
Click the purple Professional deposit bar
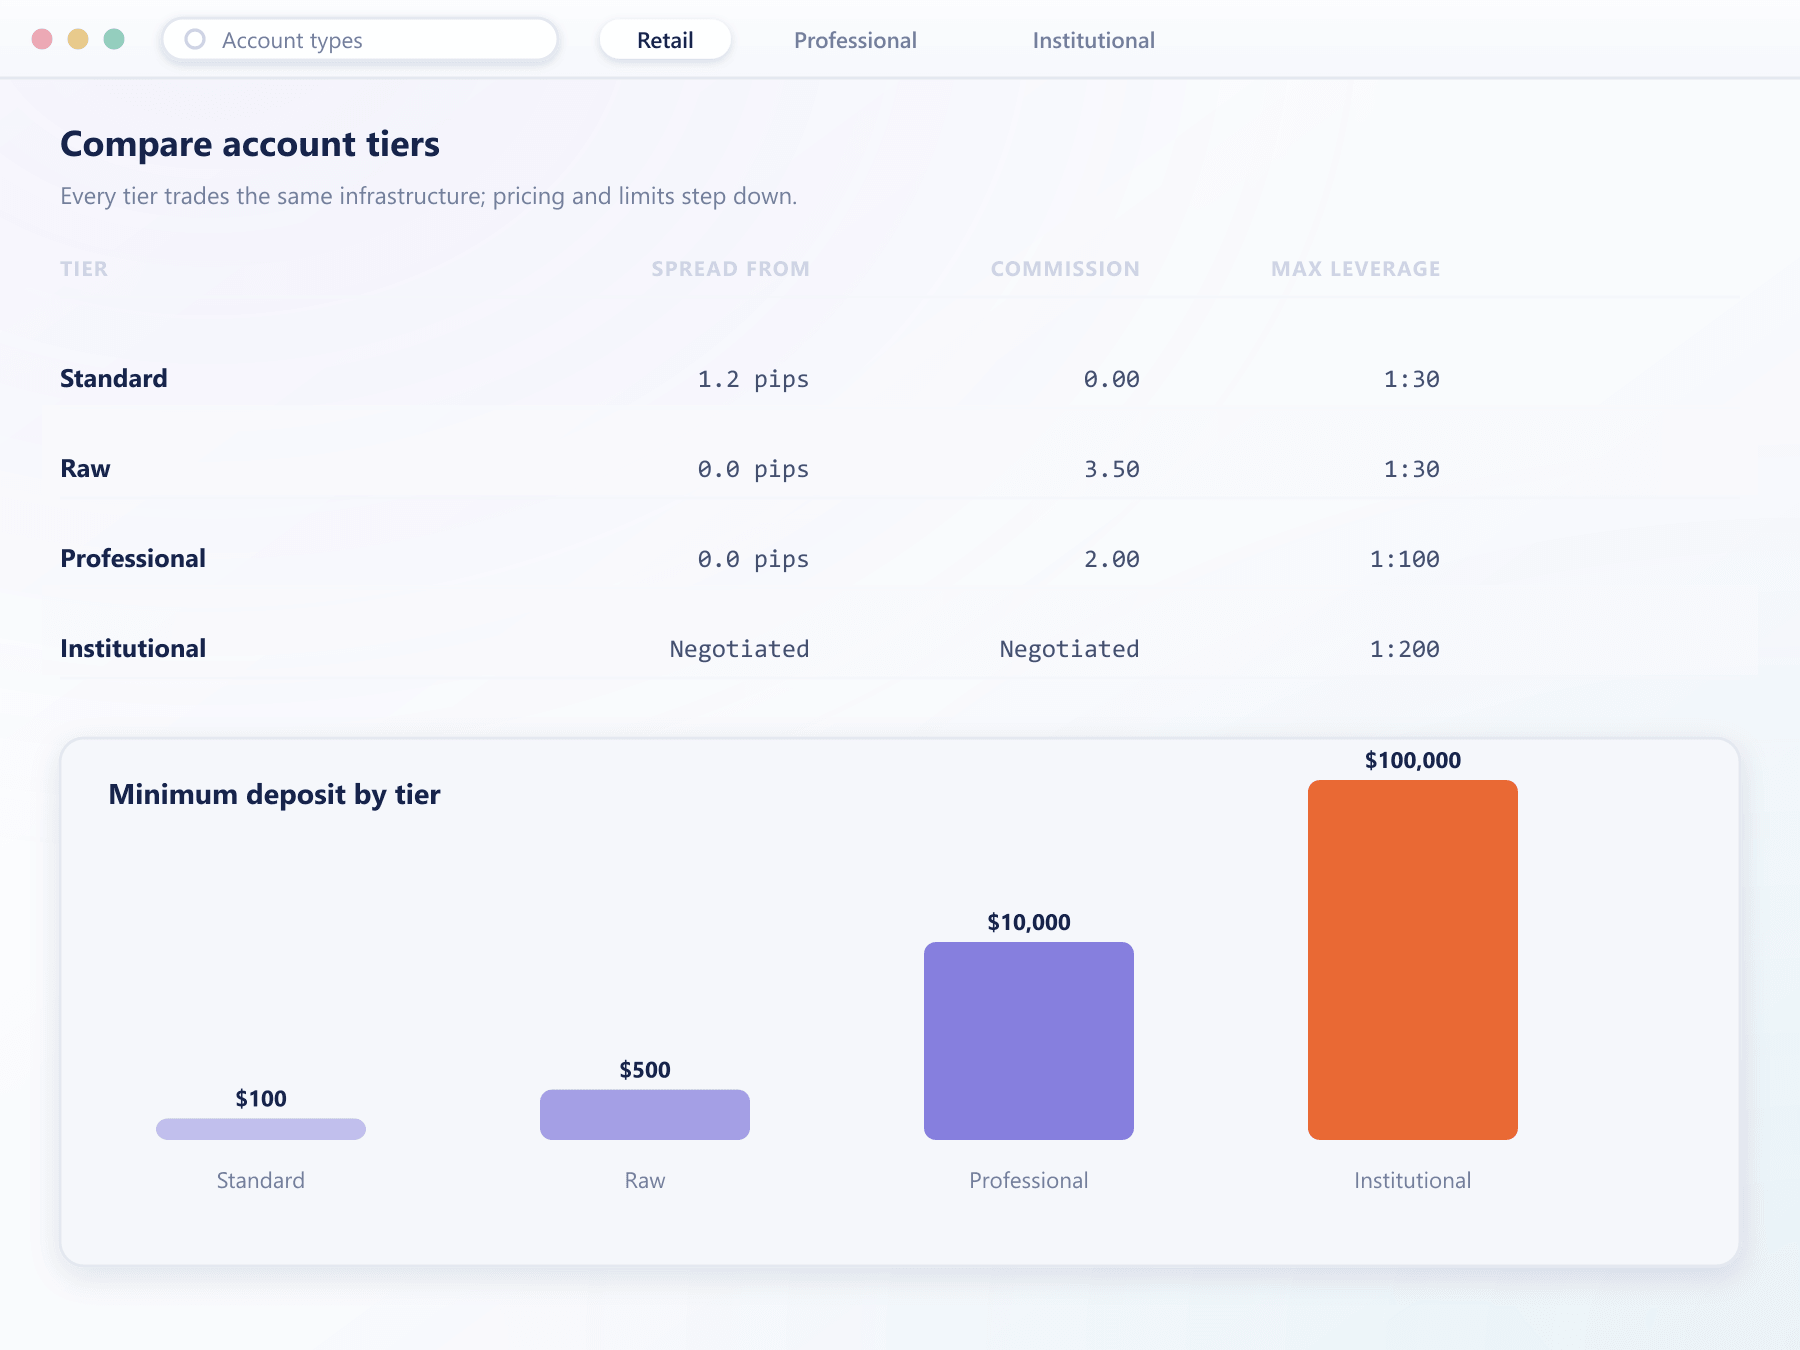1029,1041
